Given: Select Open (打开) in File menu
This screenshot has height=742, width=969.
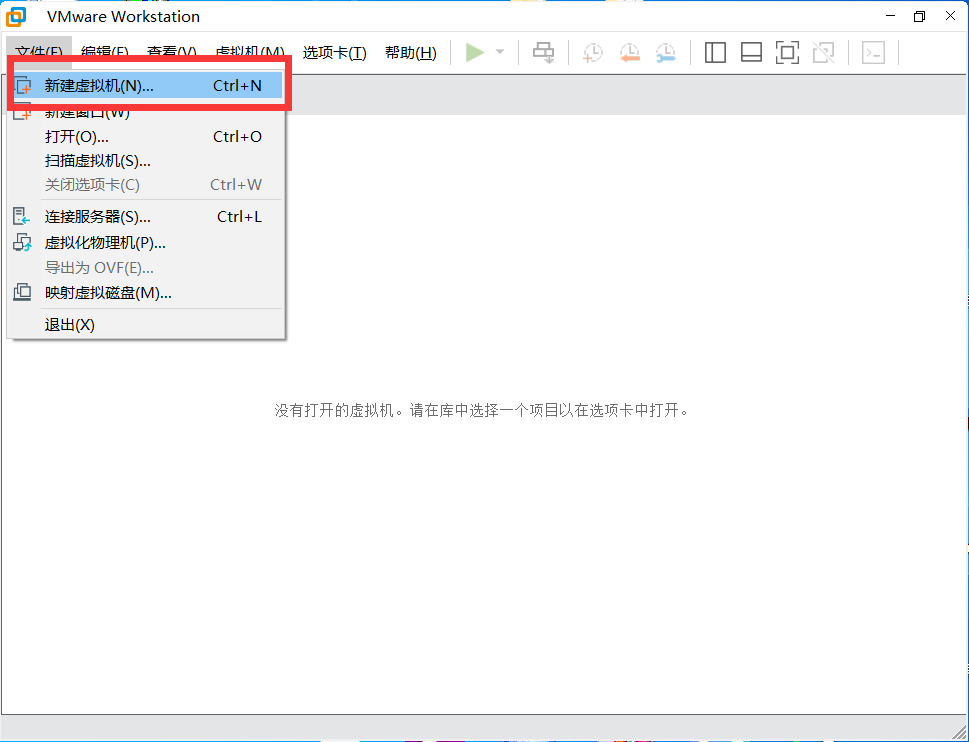Looking at the screenshot, I should [x=146, y=137].
